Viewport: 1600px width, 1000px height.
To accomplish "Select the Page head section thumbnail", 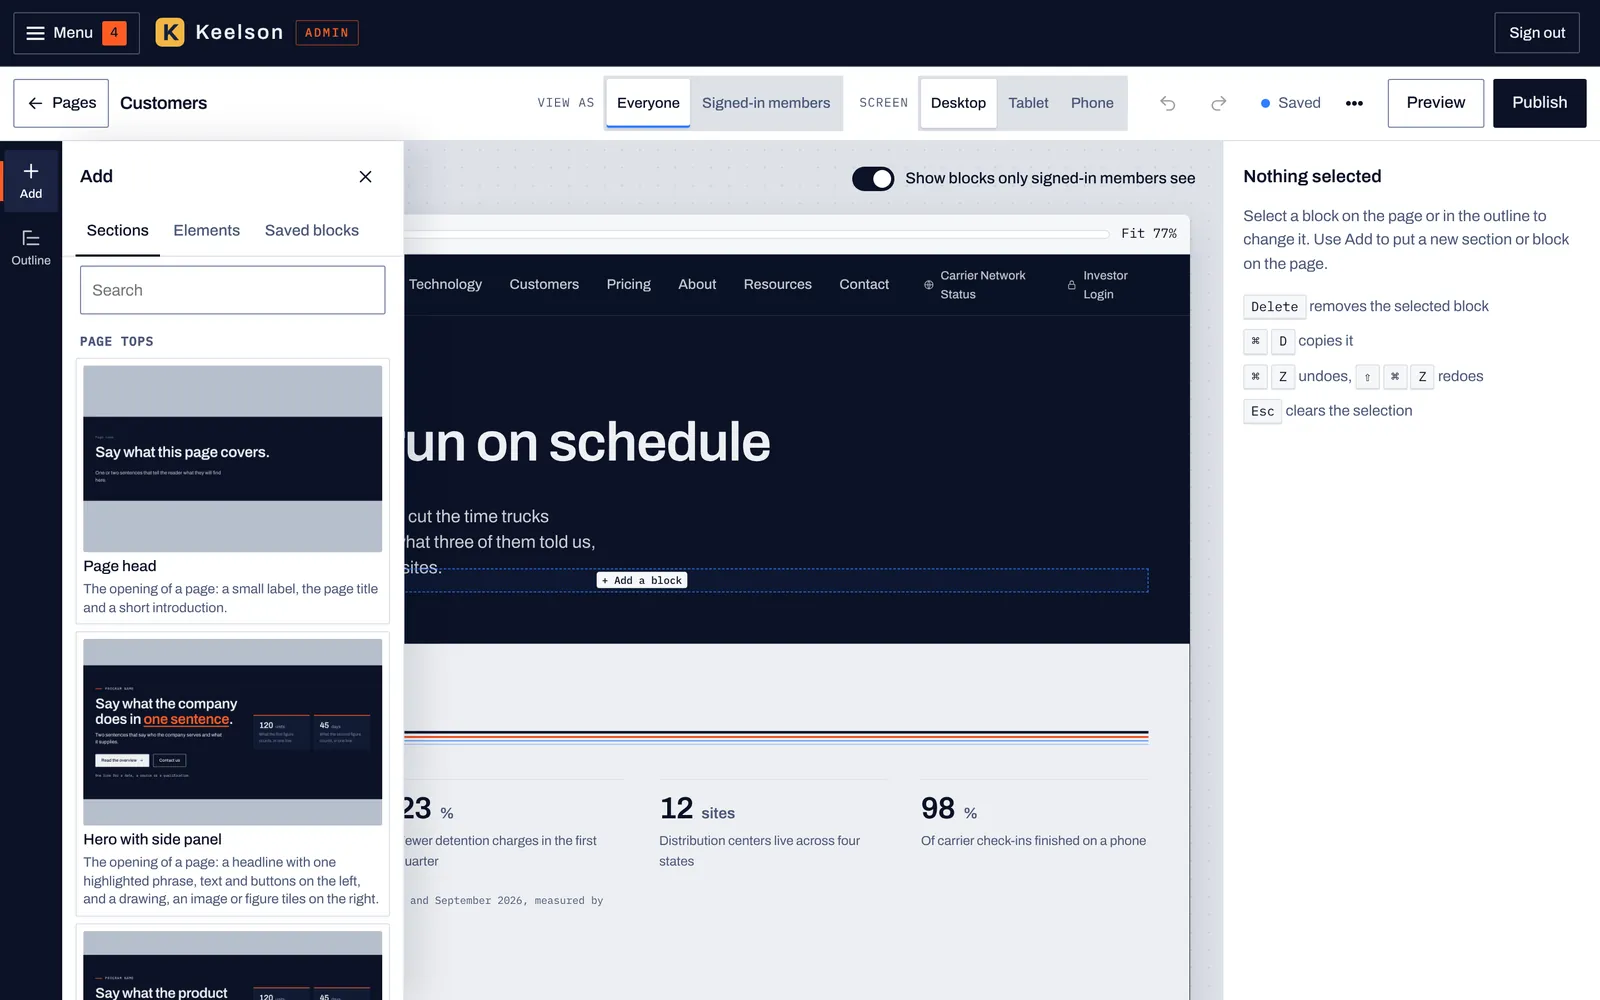I will [233, 459].
